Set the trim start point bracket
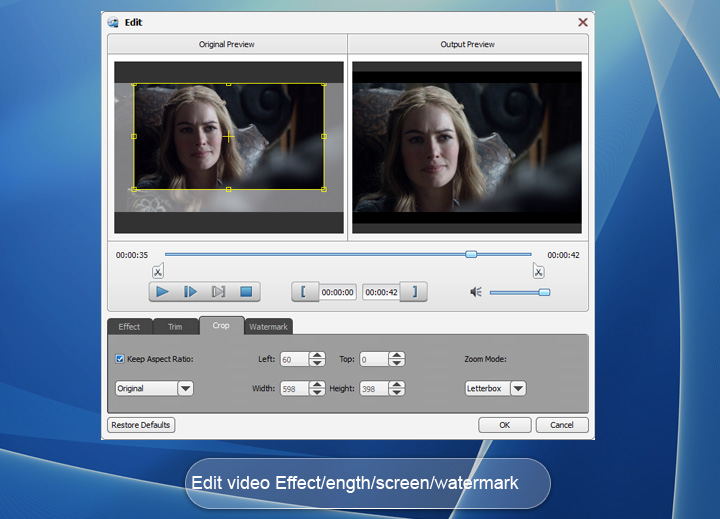The width and height of the screenshot is (720, 519). point(304,292)
